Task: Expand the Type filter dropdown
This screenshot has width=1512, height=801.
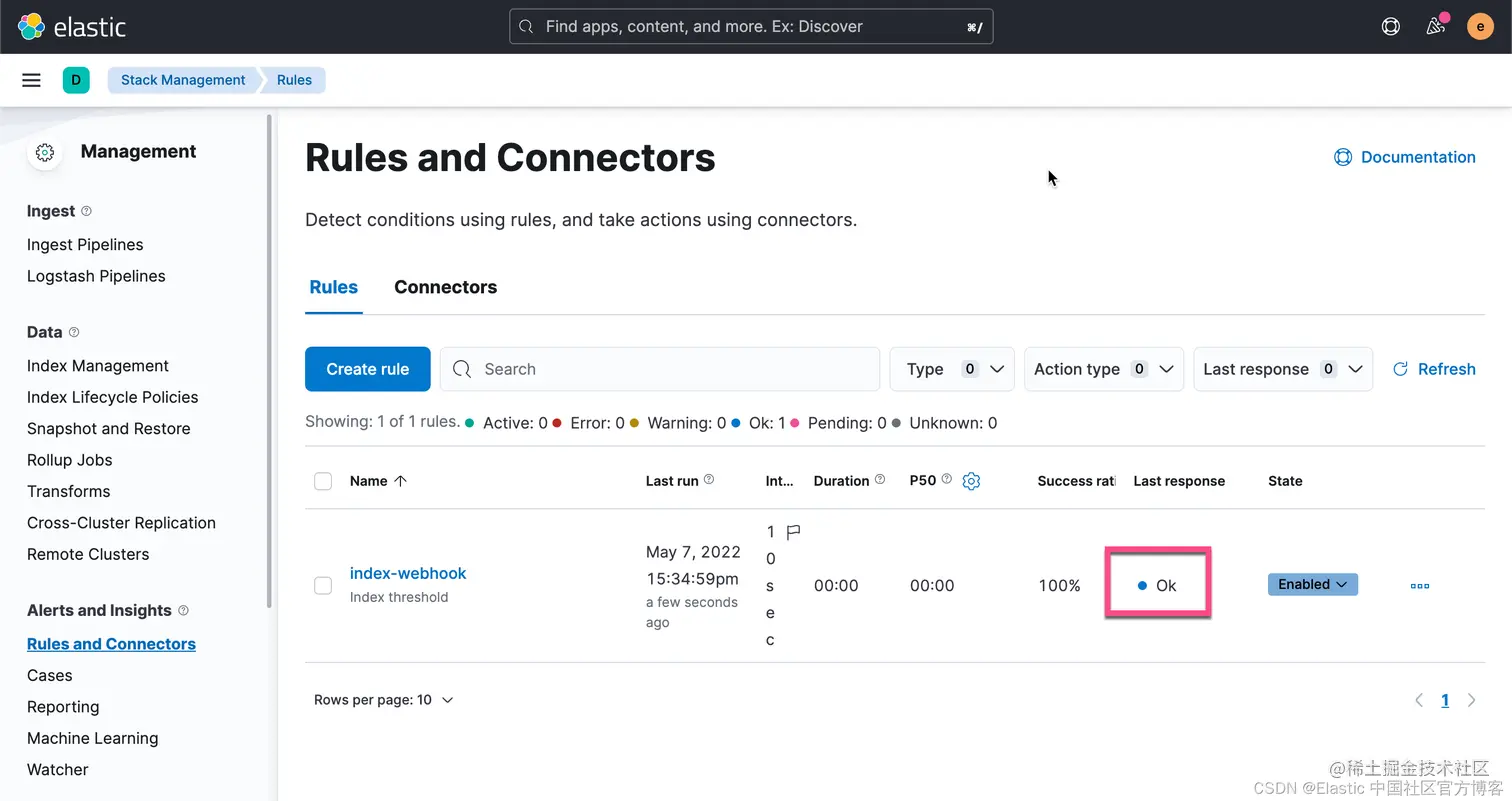Action: click(952, 369)
